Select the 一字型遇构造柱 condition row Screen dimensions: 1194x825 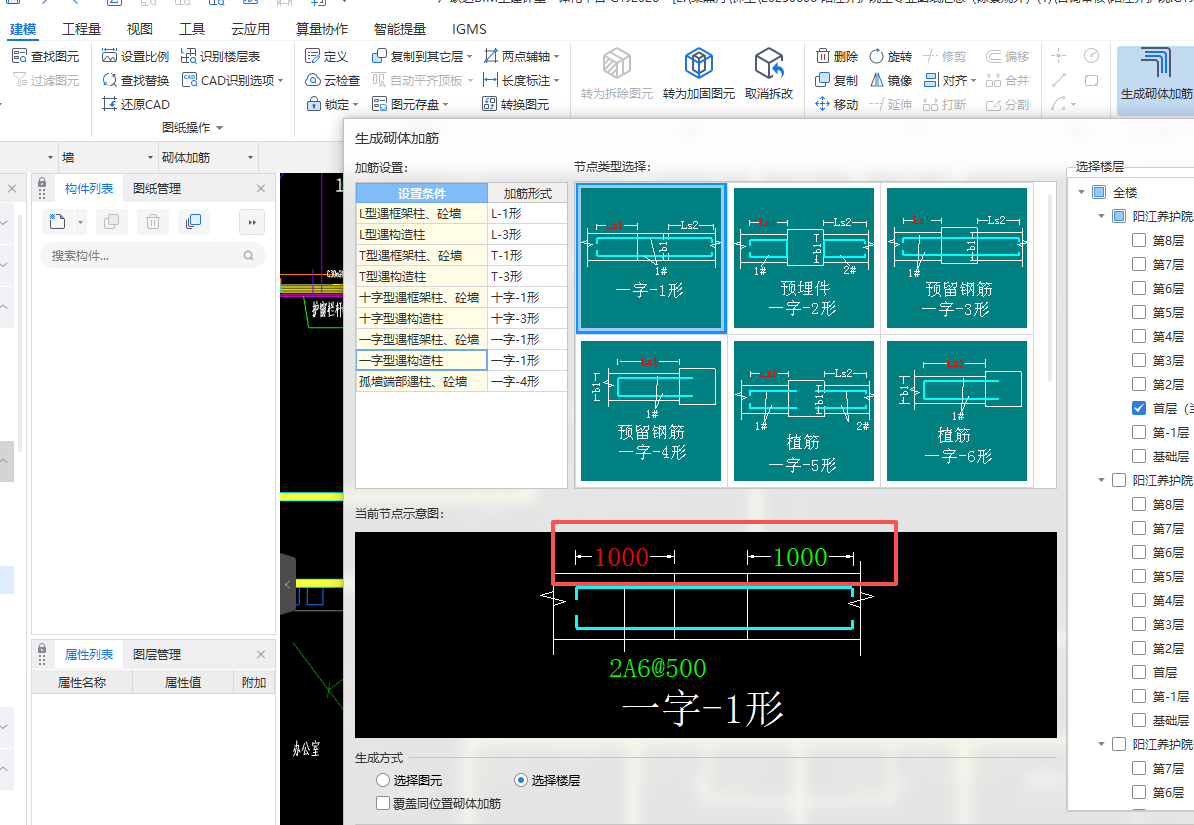click(x=421, y=360)
